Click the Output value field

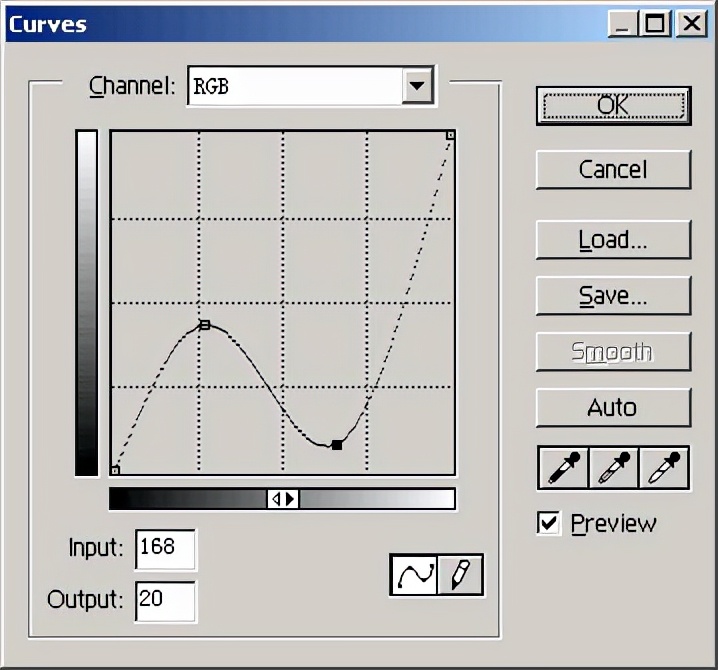coord(166,602)
